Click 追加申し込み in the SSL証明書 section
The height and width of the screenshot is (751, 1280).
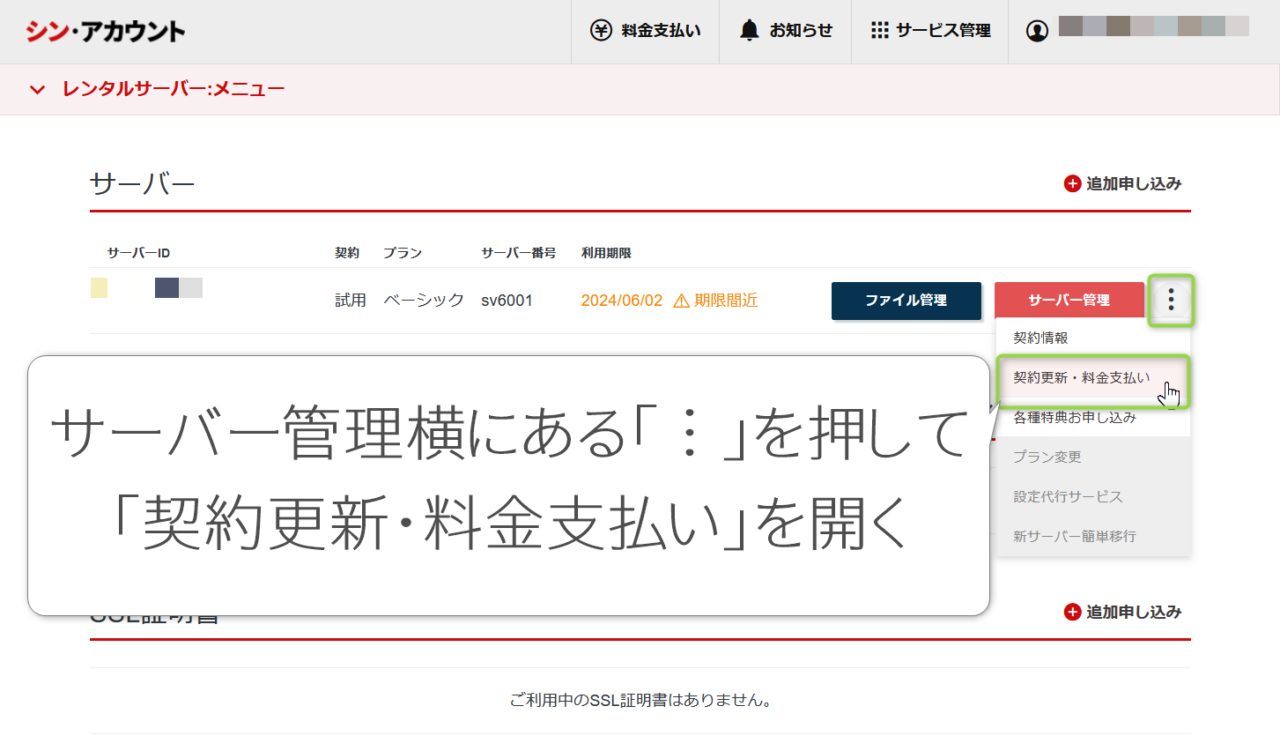(x=1123, y=612)
